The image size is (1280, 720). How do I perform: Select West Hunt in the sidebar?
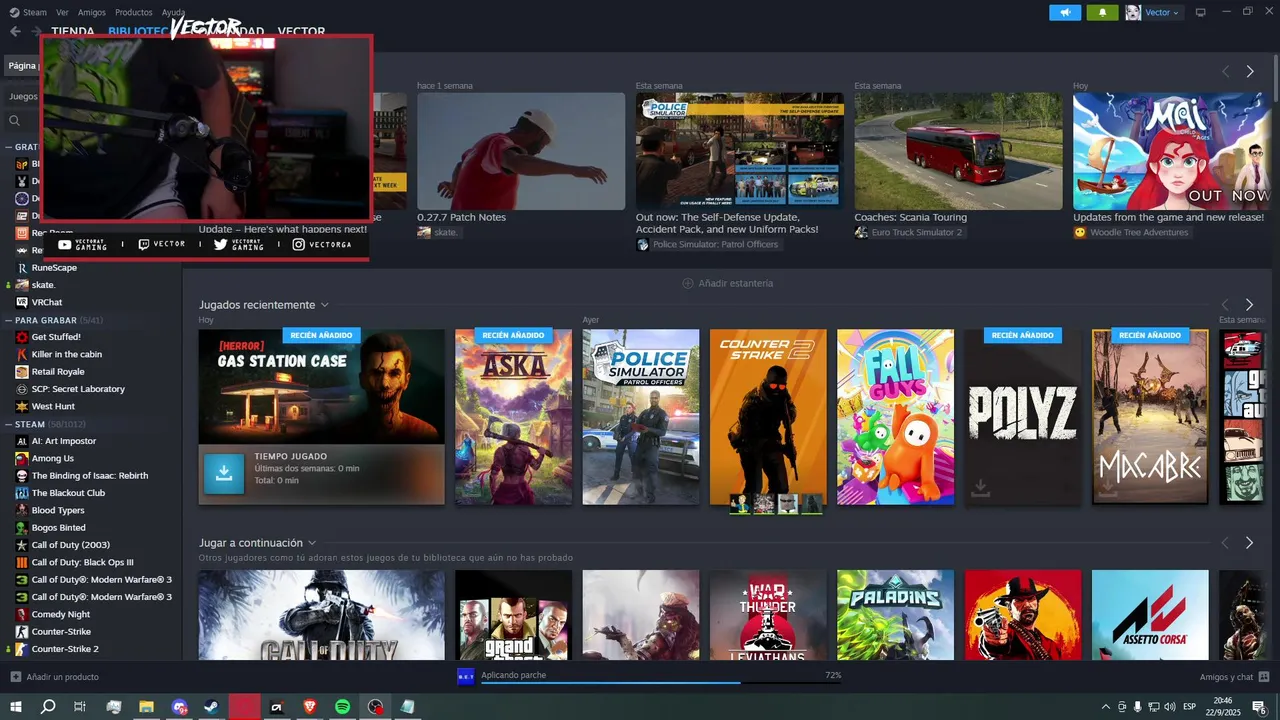53,406
